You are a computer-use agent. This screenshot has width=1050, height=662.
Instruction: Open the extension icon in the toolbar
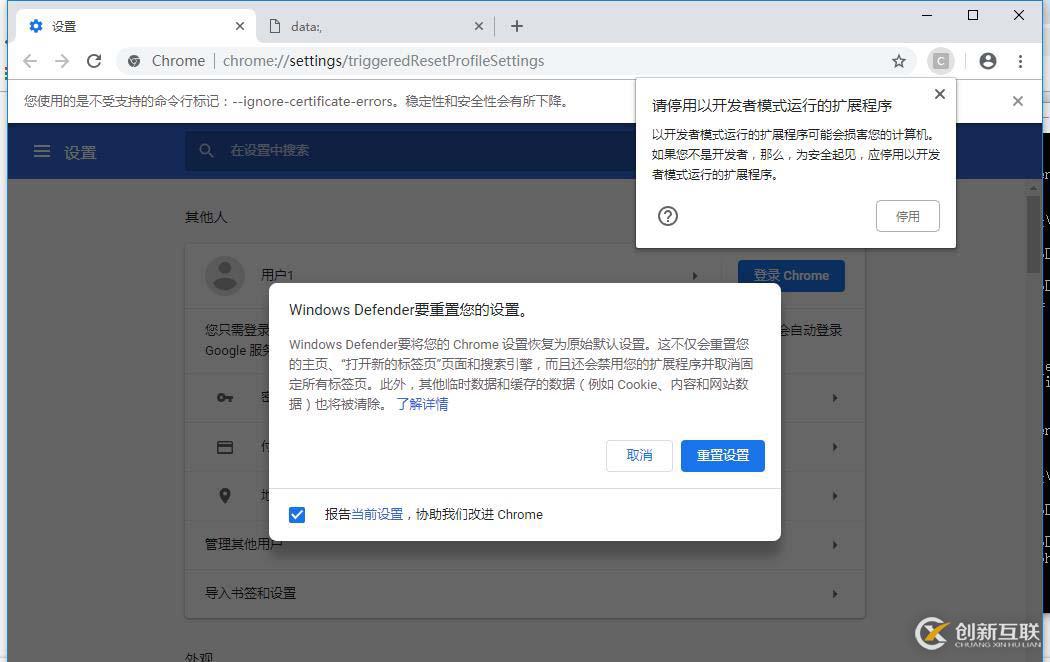pyautogui.click(x=941, y=61)
